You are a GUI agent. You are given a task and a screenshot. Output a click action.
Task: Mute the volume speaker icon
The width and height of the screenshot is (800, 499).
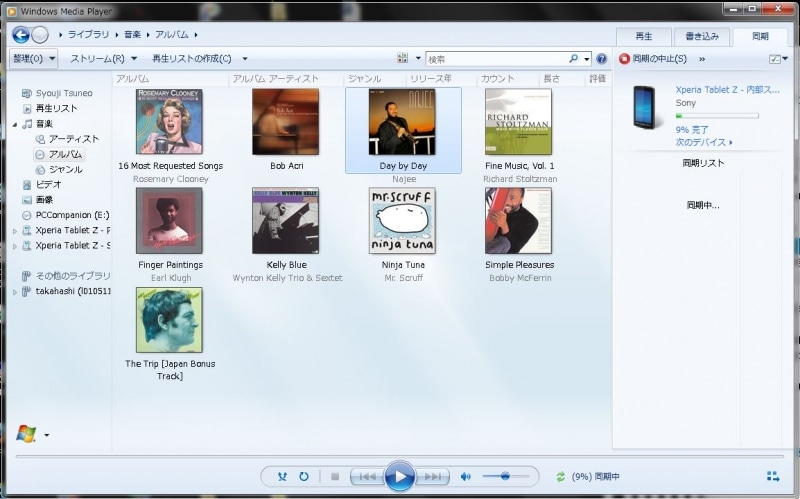[465, 477]
